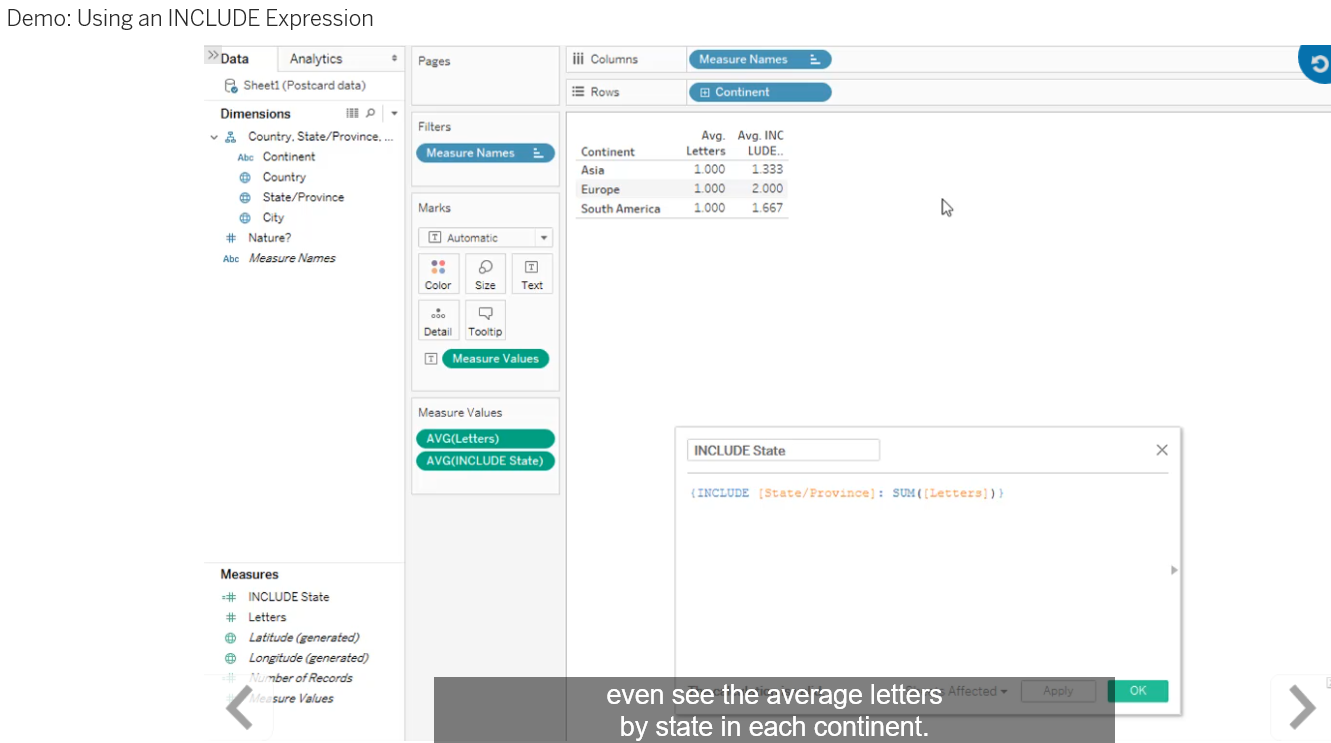Viewport: 1331px width, 743px height.
Task: Select the Continent dimension
Action: pos(288,157)
